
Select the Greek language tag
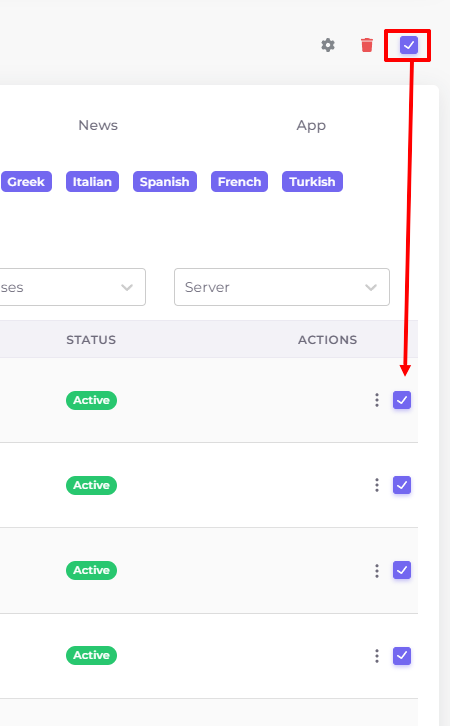[x=26, y=182]
